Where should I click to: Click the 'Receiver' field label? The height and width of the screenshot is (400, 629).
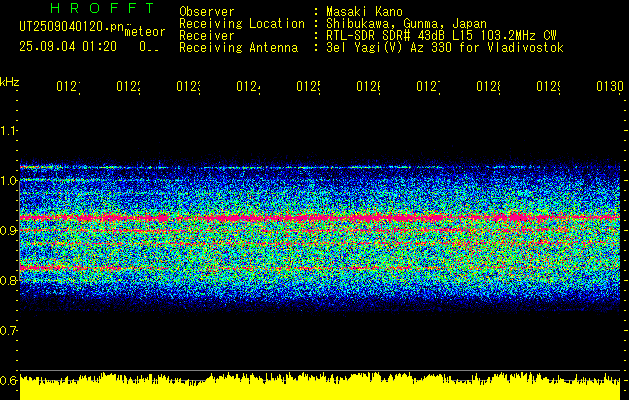point(207,35)
